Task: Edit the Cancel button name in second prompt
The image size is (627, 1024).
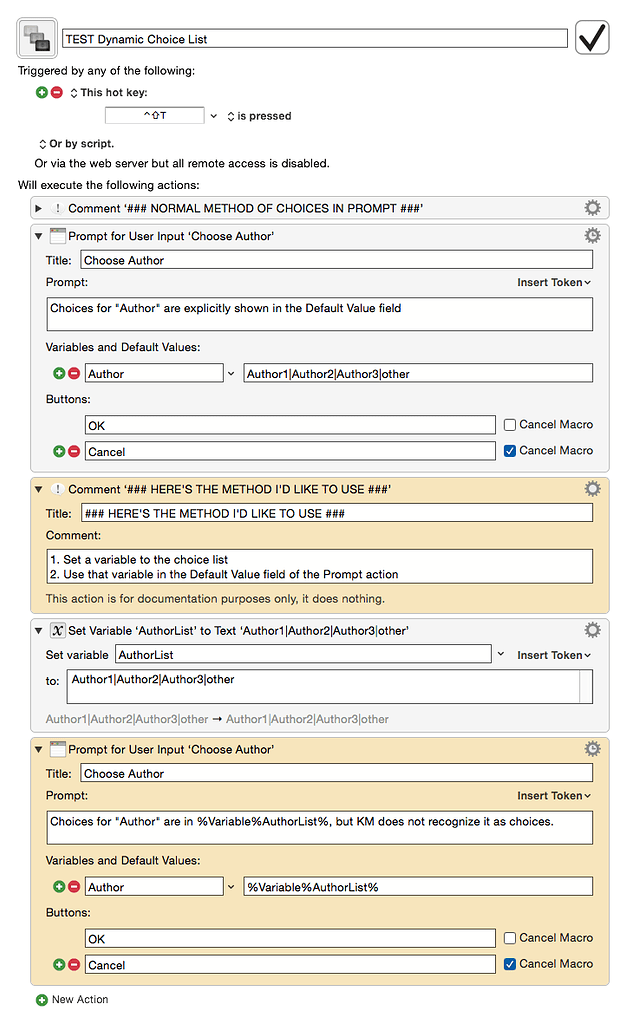Action: (290, 965)
